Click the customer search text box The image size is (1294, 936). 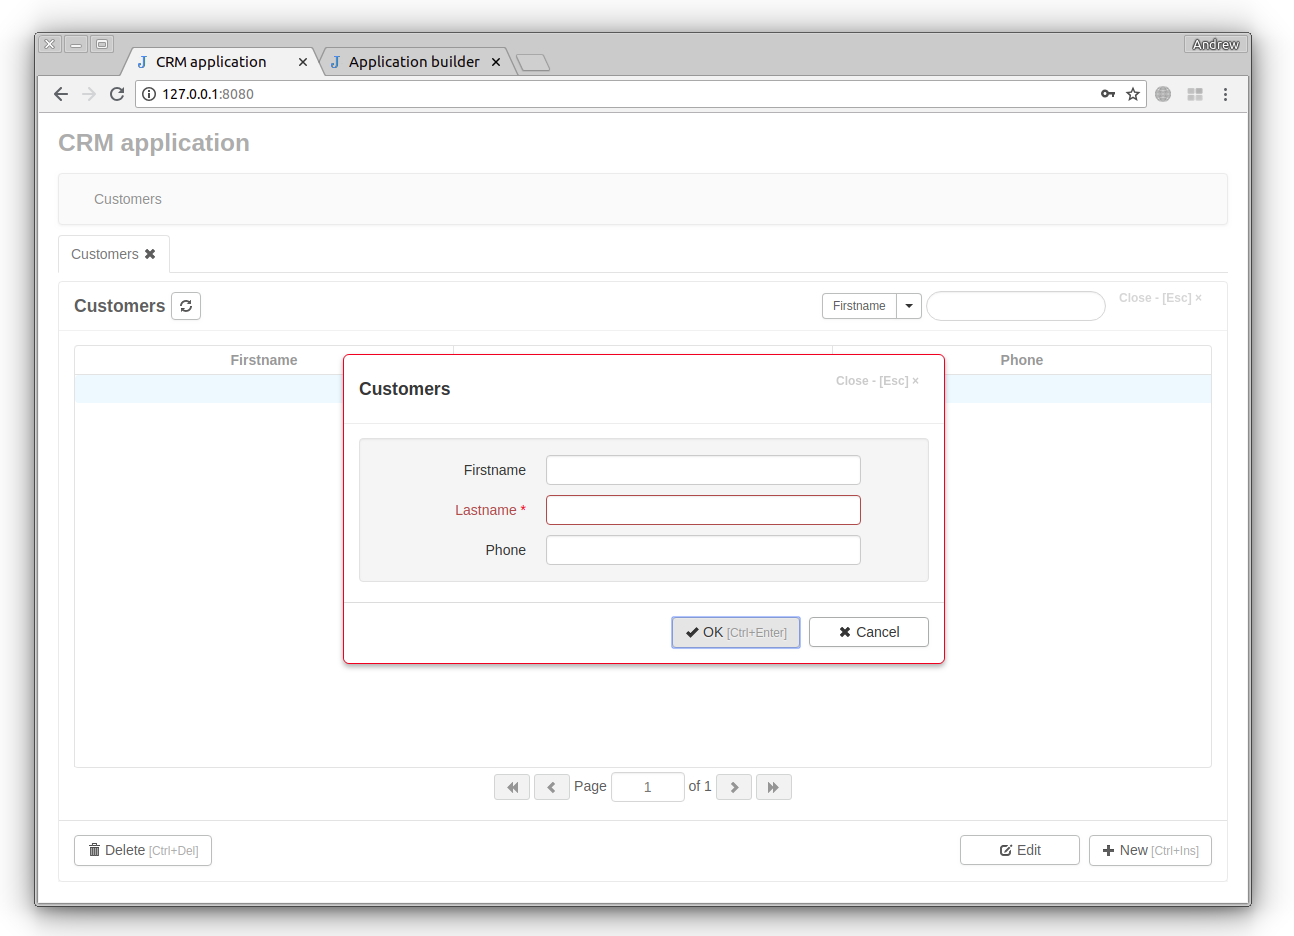(x=1016, y=306)
